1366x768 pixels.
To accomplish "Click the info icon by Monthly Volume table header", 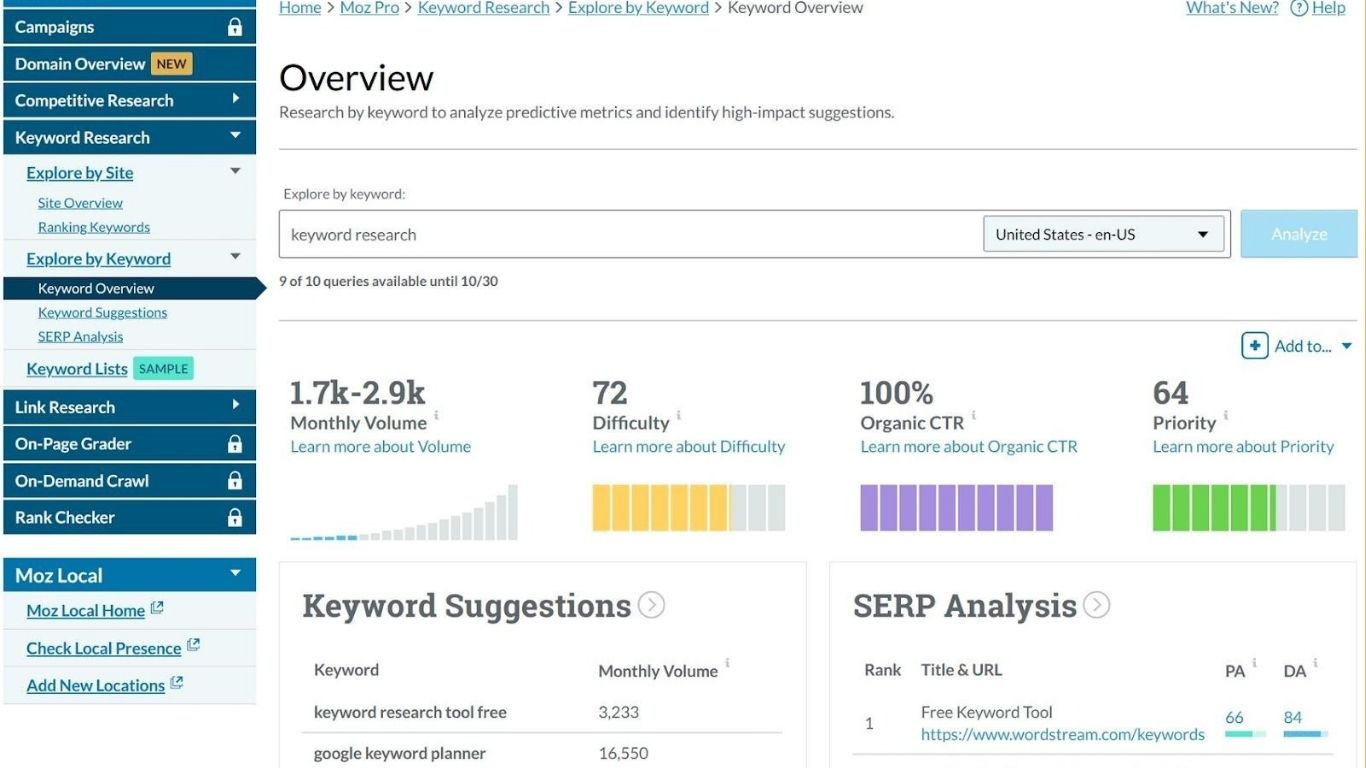I will pos(727,663).
